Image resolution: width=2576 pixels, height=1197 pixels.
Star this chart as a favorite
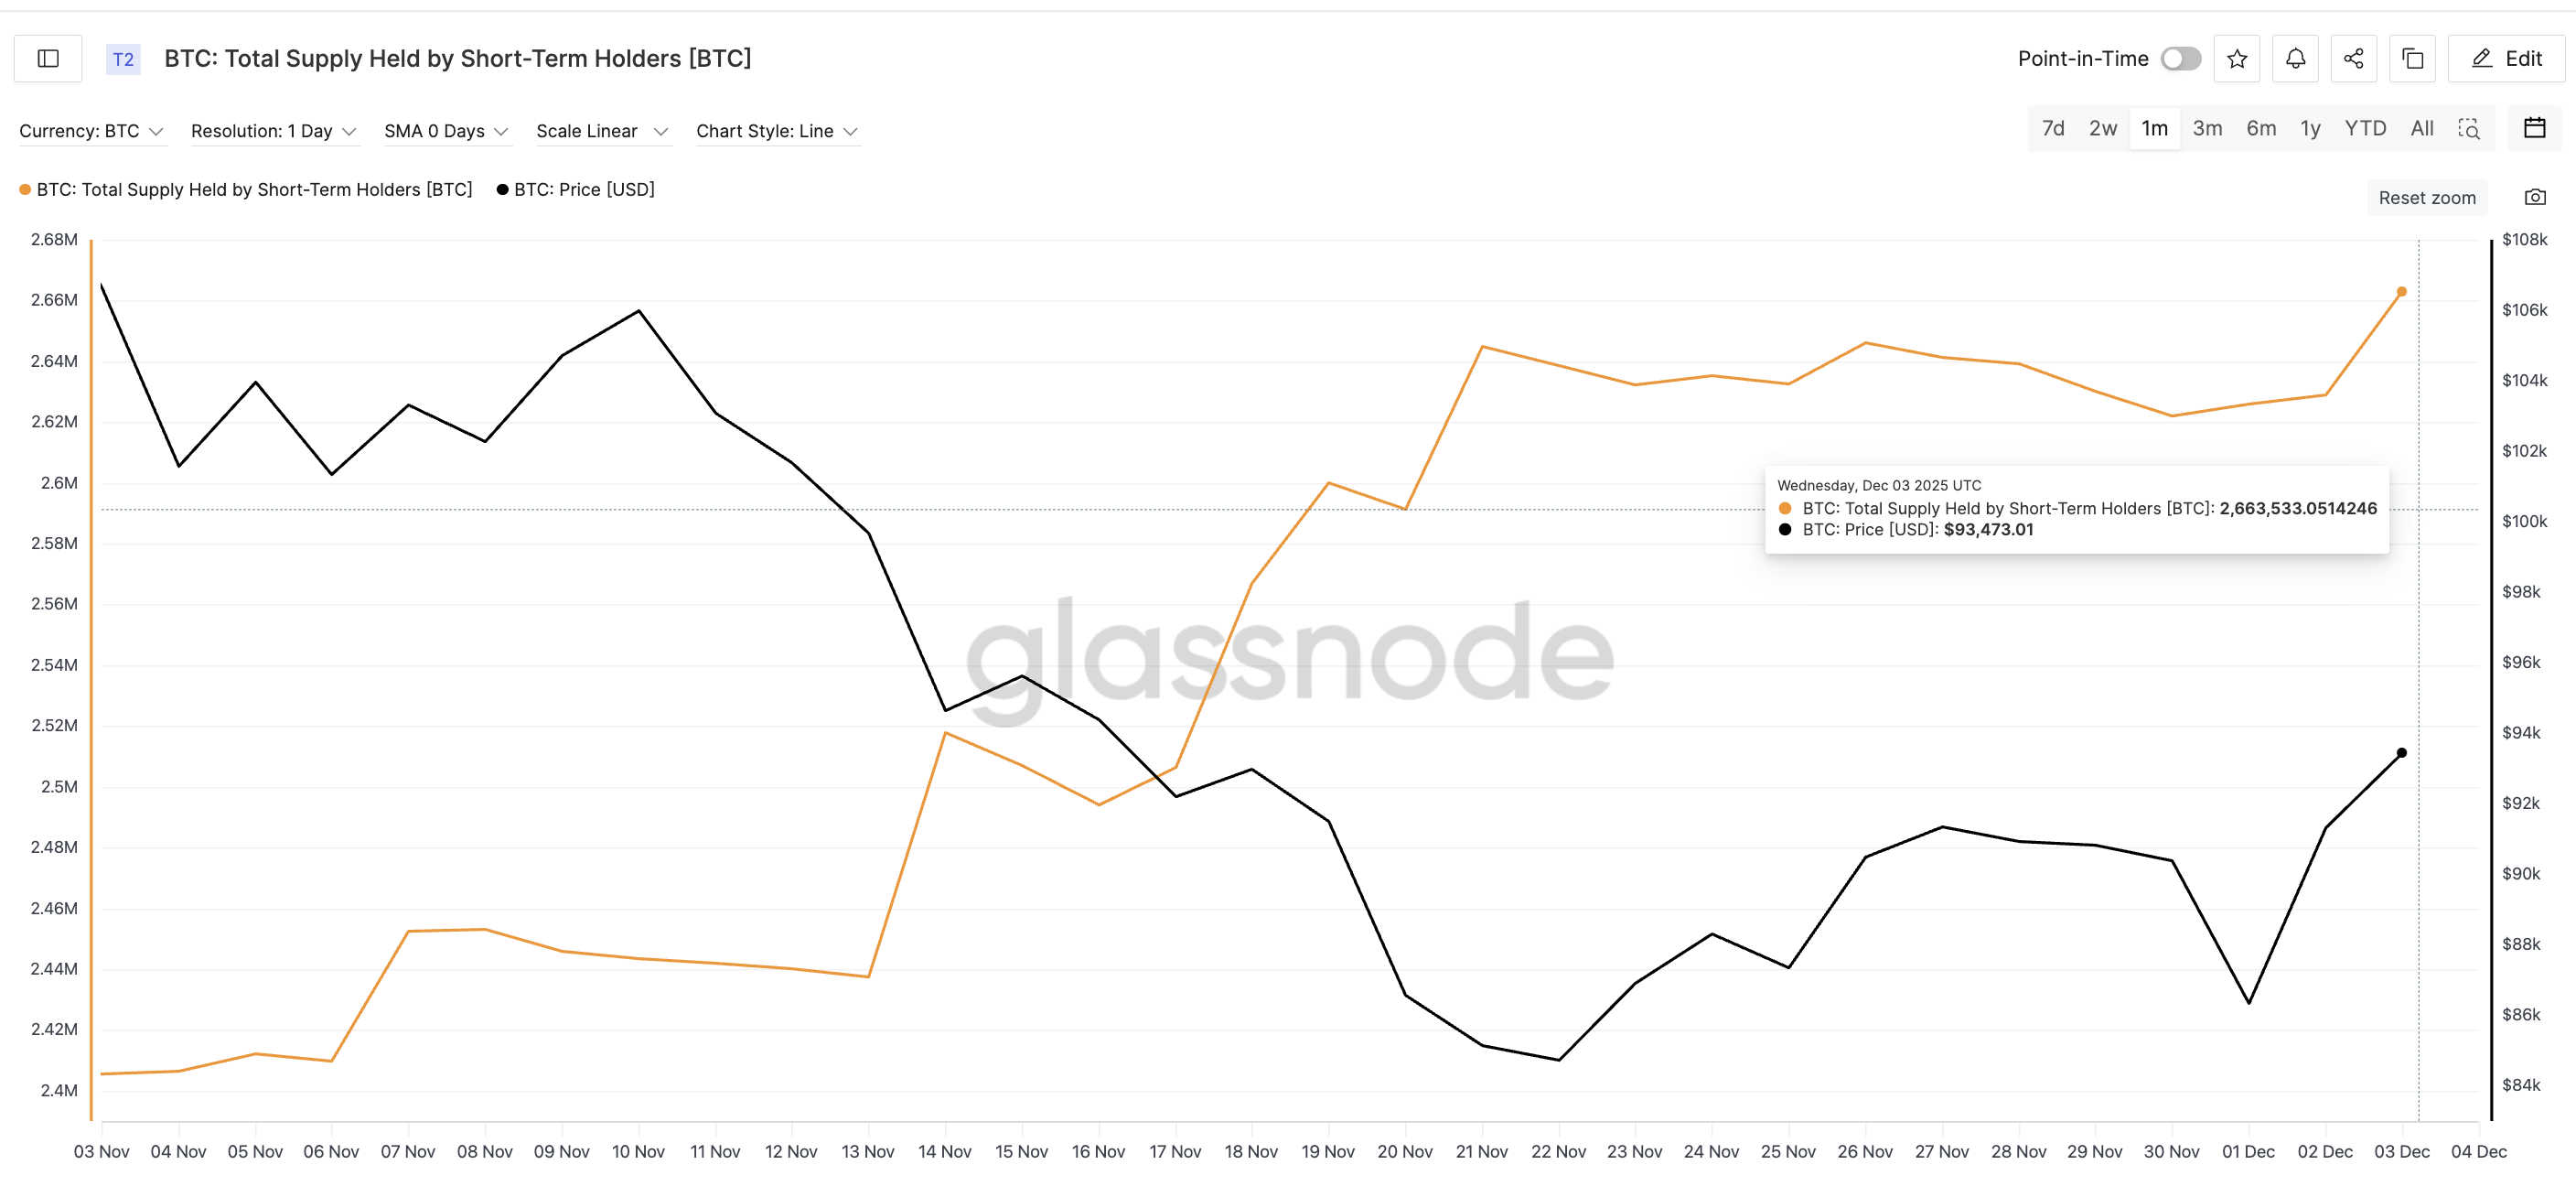[2237, 58]
